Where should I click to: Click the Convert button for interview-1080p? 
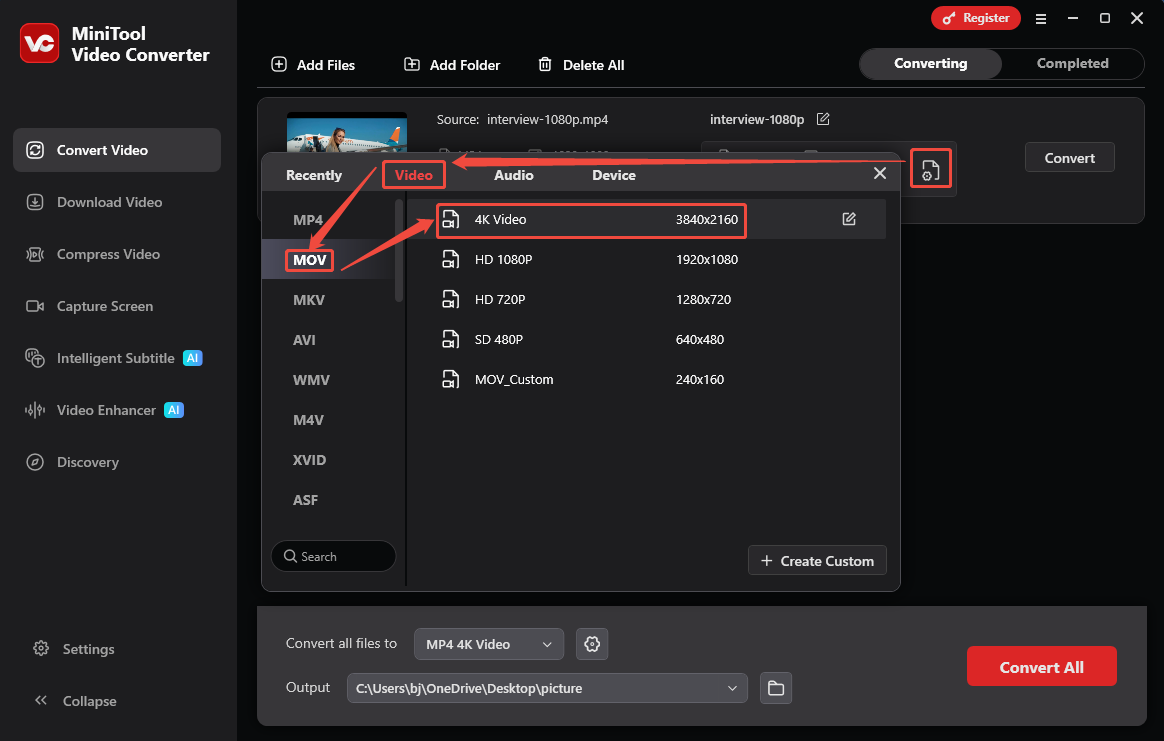click(1069, 157)
